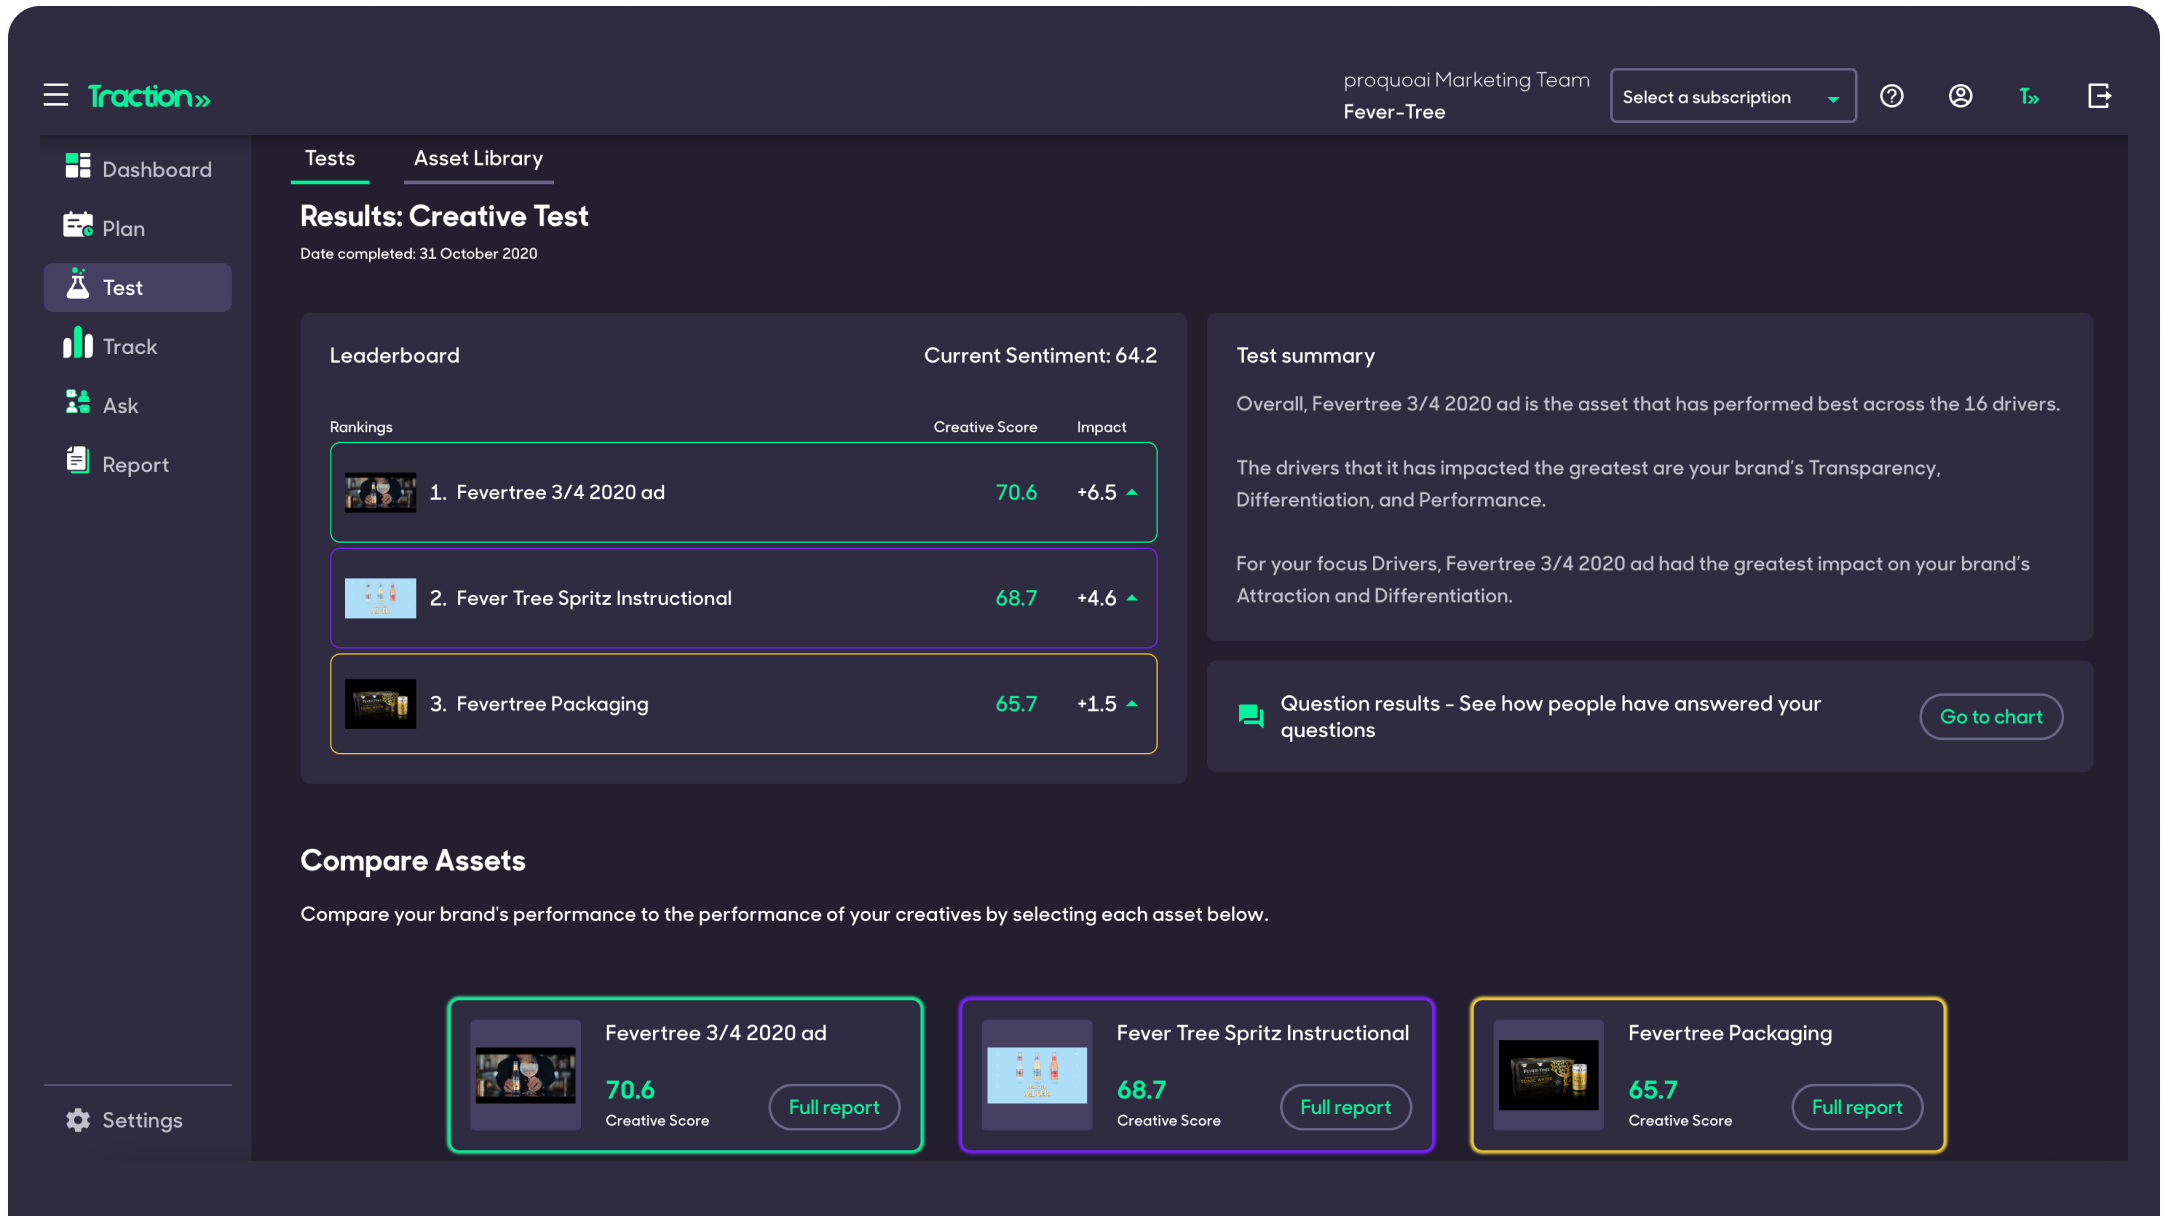Switch to the Tests tab

click(330, 159)
